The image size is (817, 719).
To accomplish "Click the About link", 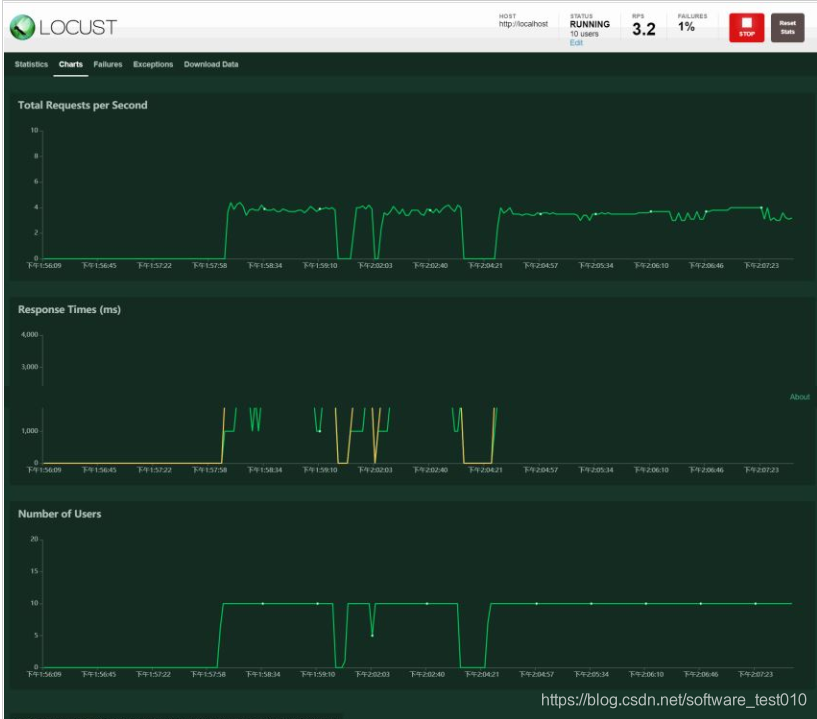I will pos(799,397).
